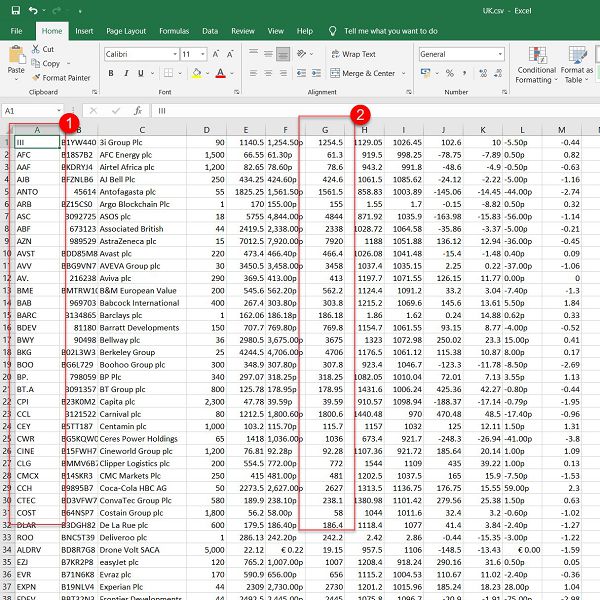This screenshot has width=600, height=600.
Task: Toggle Align Right
Action: click(x=283, y=73)
